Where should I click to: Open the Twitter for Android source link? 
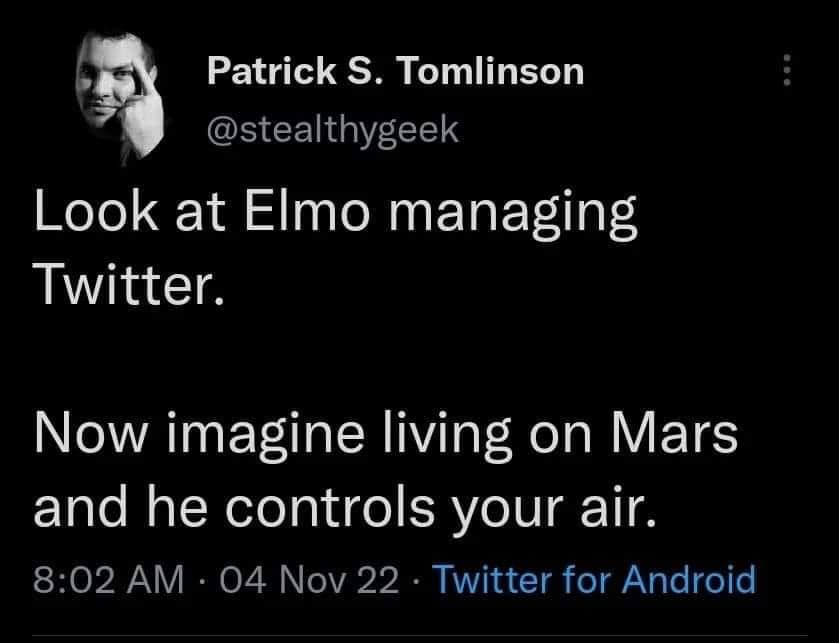pyautogui.click(x=594, y=579)
